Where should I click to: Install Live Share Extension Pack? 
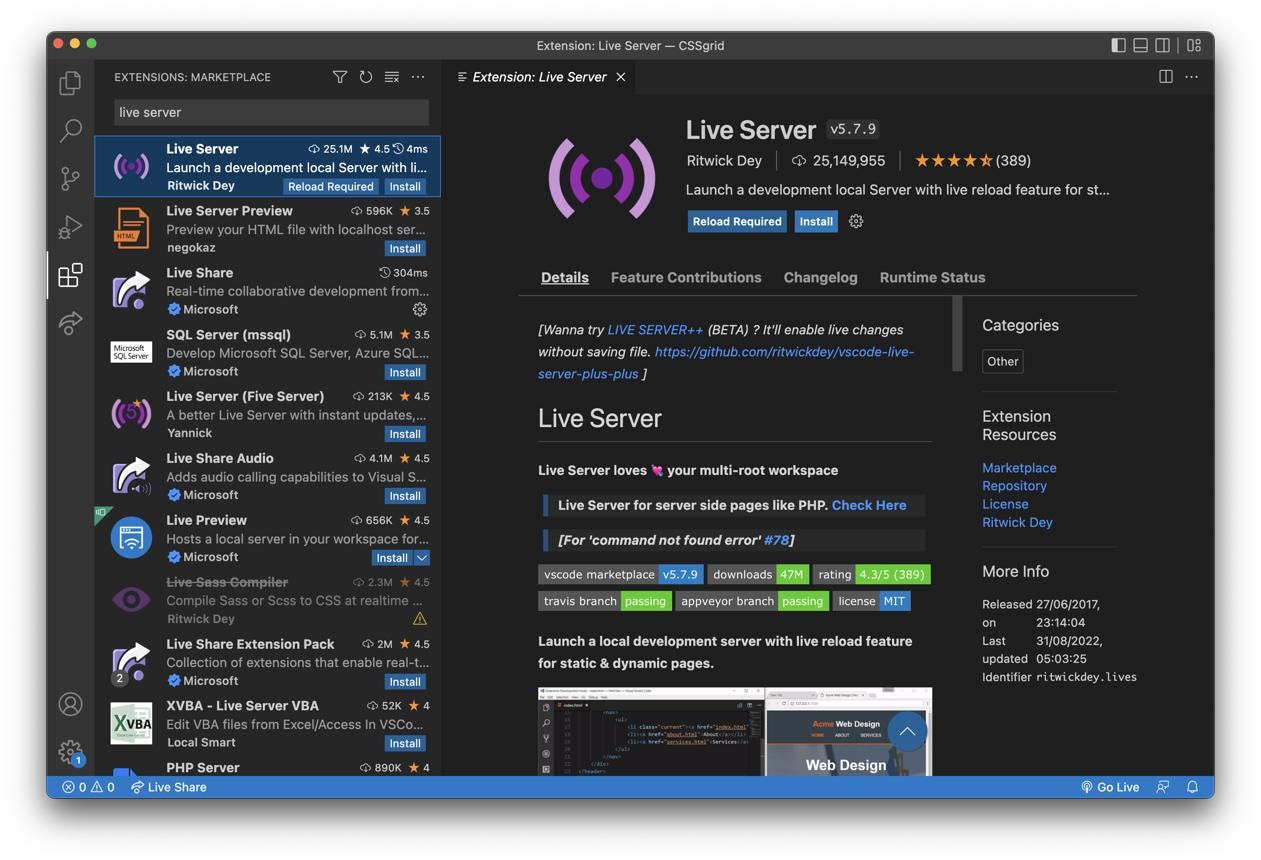click(405, 682)
